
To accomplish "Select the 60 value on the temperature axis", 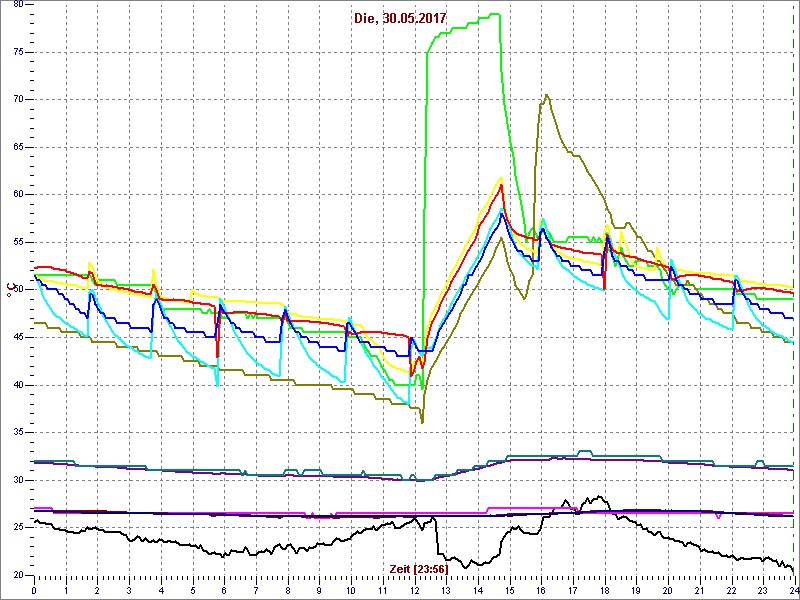I will tap(20, 194).
